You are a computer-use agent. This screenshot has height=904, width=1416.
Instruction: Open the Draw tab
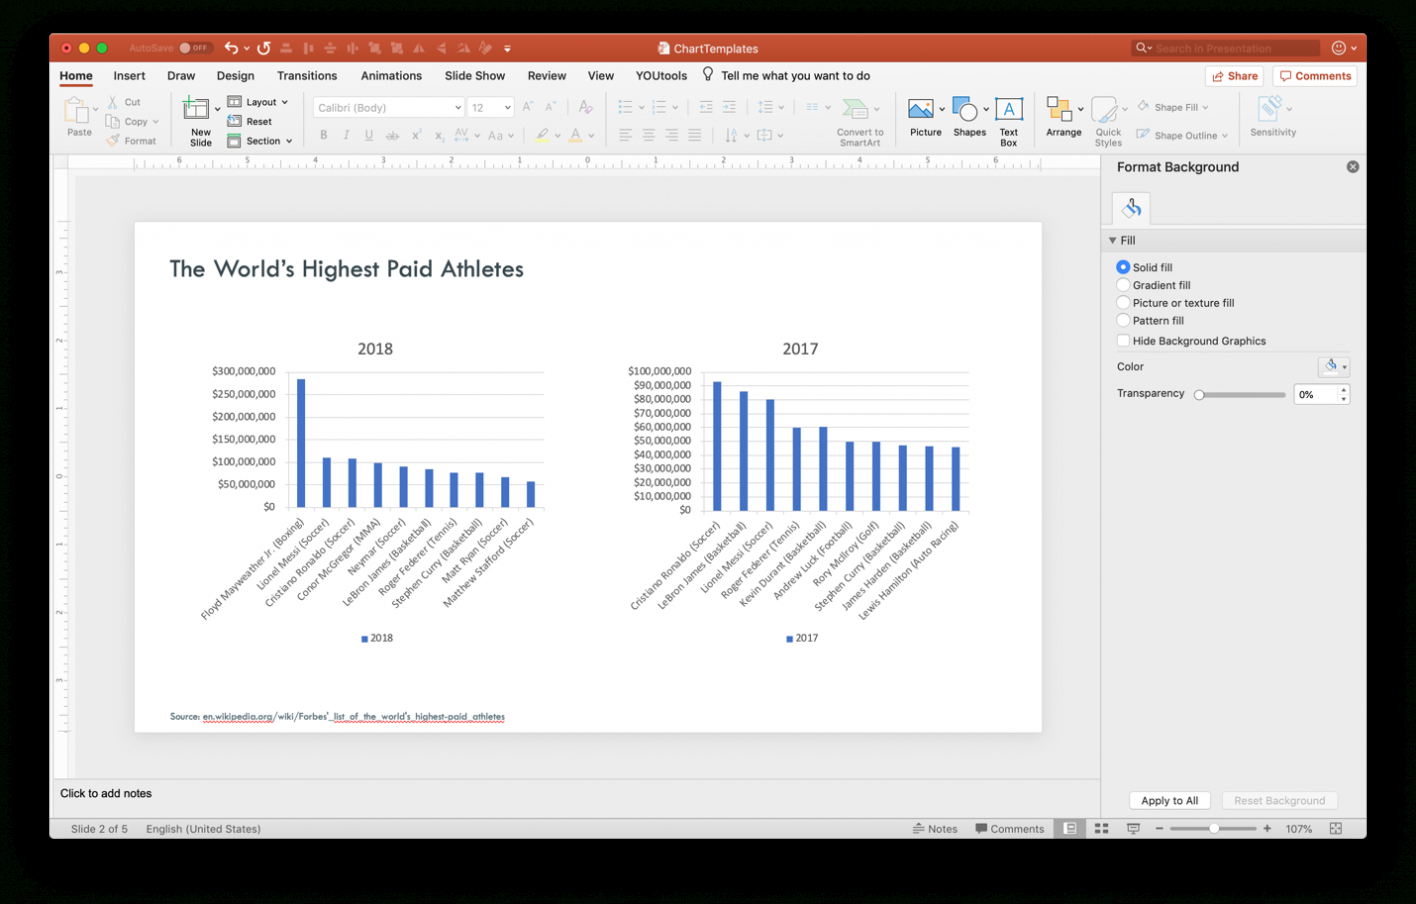[181, 76]
